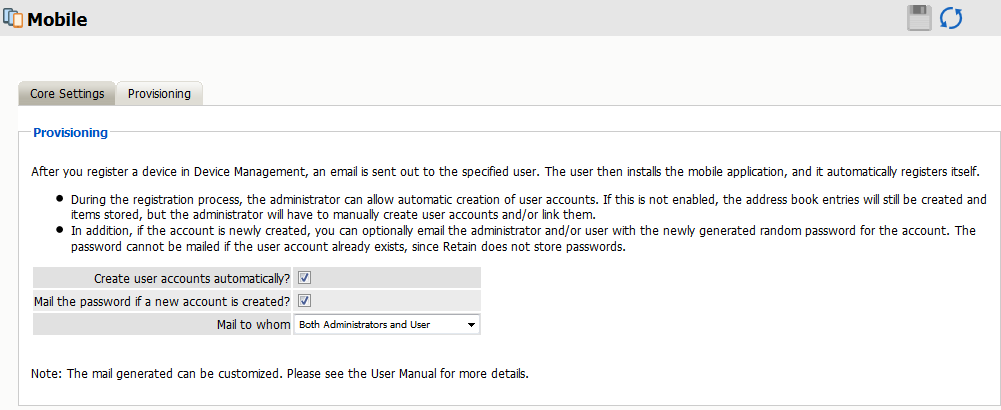This screenshot has height=410, width=1001.
Task: Click the Save floppy disk icon
Action: click(x=920, y=18)
